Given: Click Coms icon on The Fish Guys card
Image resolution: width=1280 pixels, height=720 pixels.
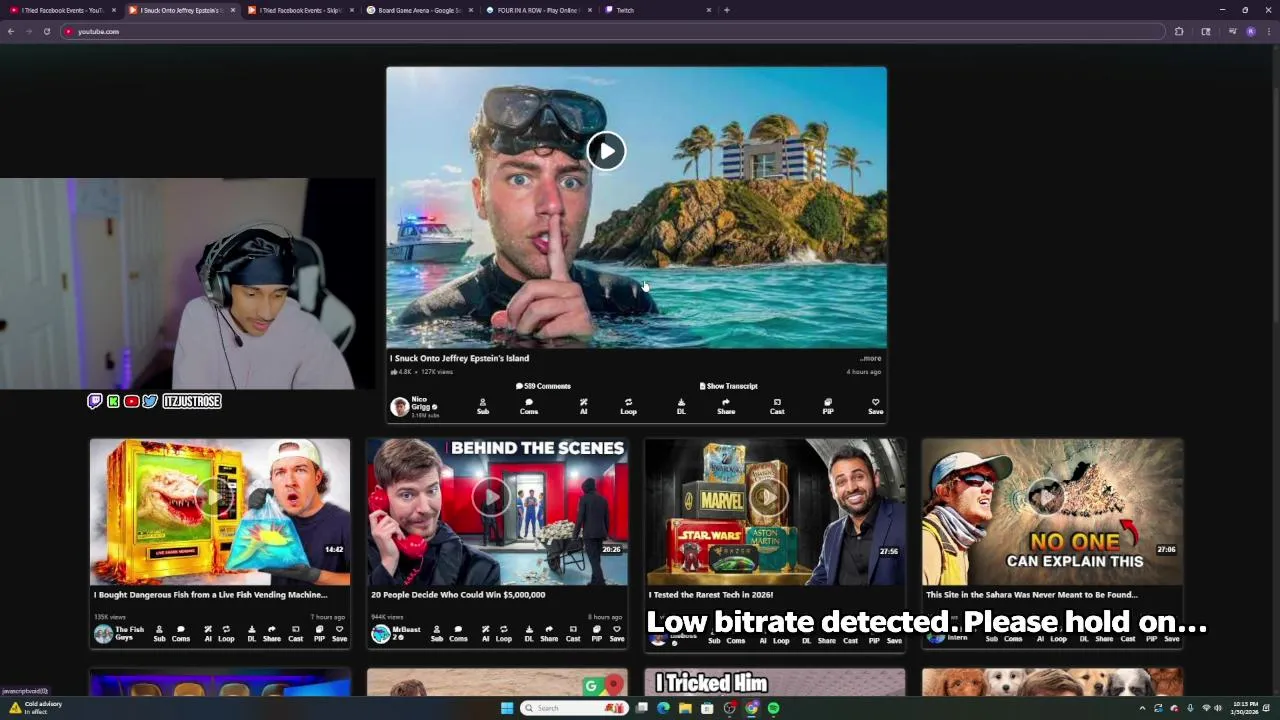Looking at the screenshot, I should click(x=181, y=634).
